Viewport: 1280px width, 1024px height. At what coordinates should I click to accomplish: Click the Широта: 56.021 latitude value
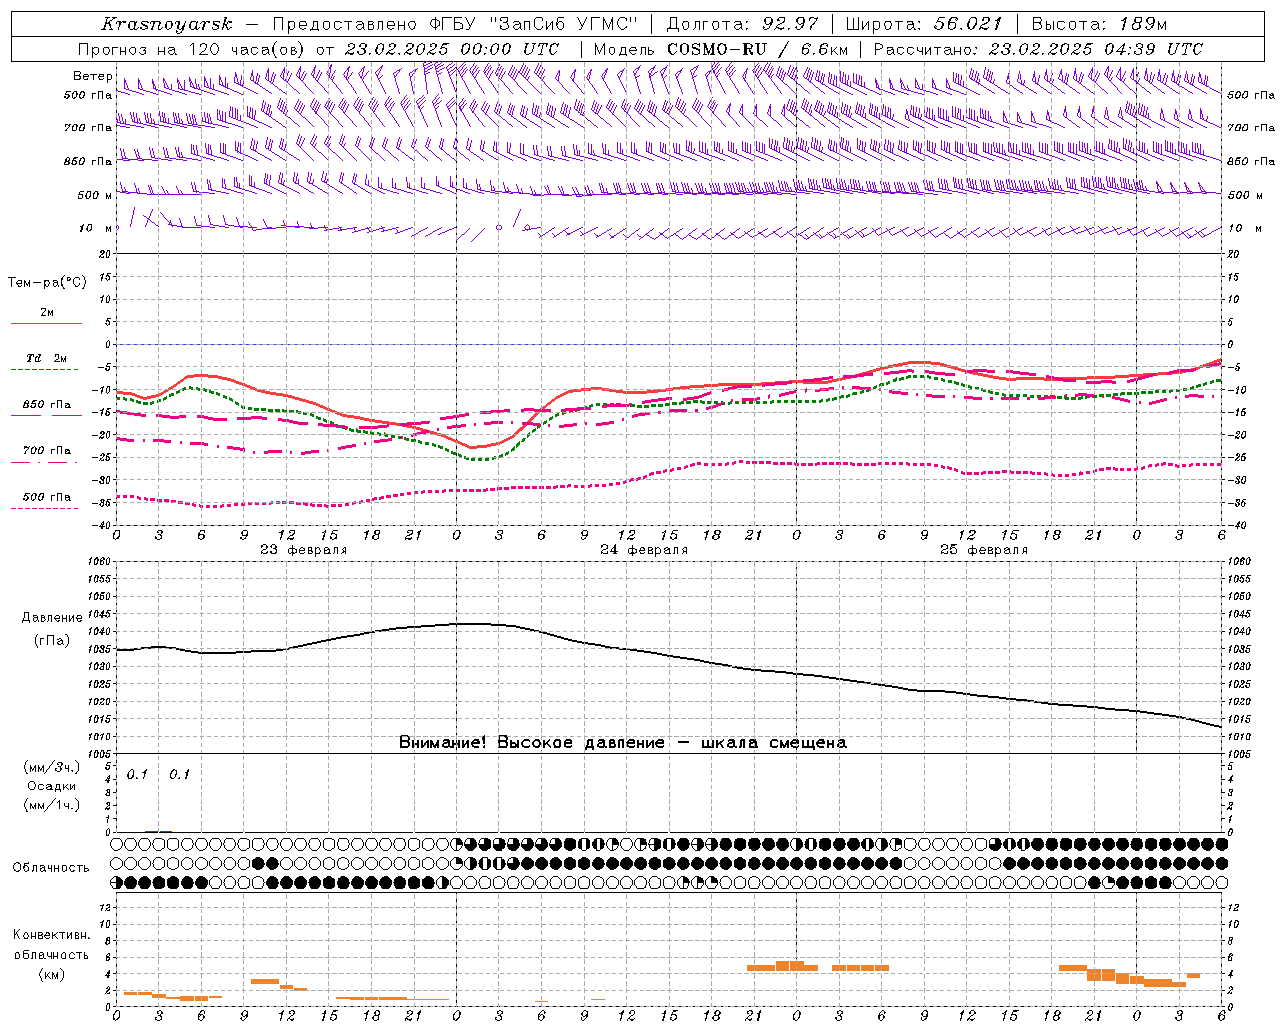[x=923, y=24]
